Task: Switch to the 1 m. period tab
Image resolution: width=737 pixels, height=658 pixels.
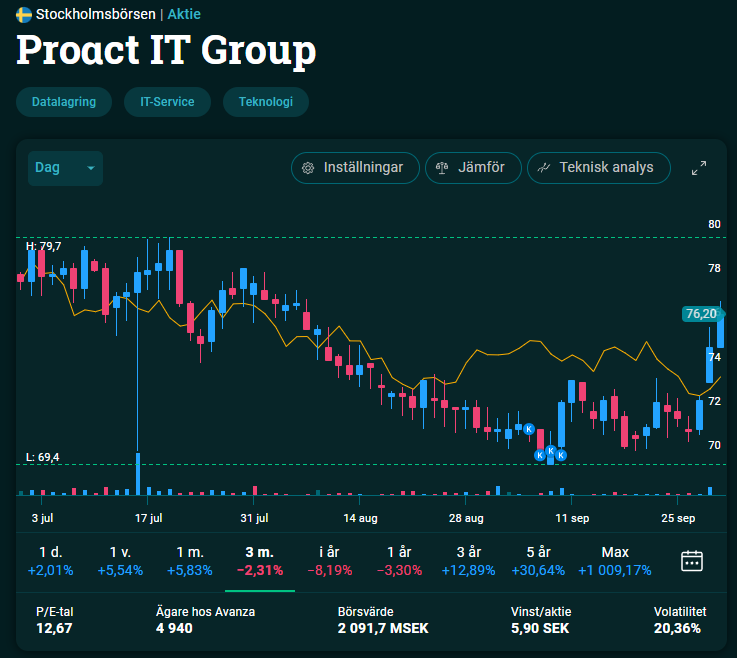Action: click(189, 561)
